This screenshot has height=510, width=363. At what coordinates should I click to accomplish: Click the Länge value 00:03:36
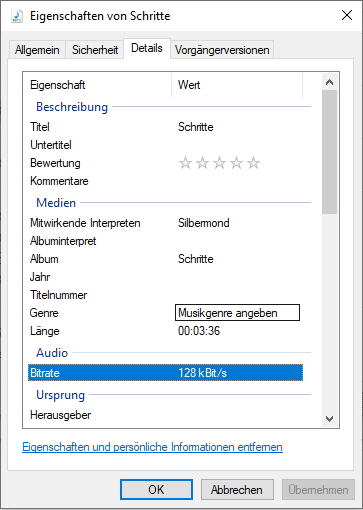pos(199,331)
